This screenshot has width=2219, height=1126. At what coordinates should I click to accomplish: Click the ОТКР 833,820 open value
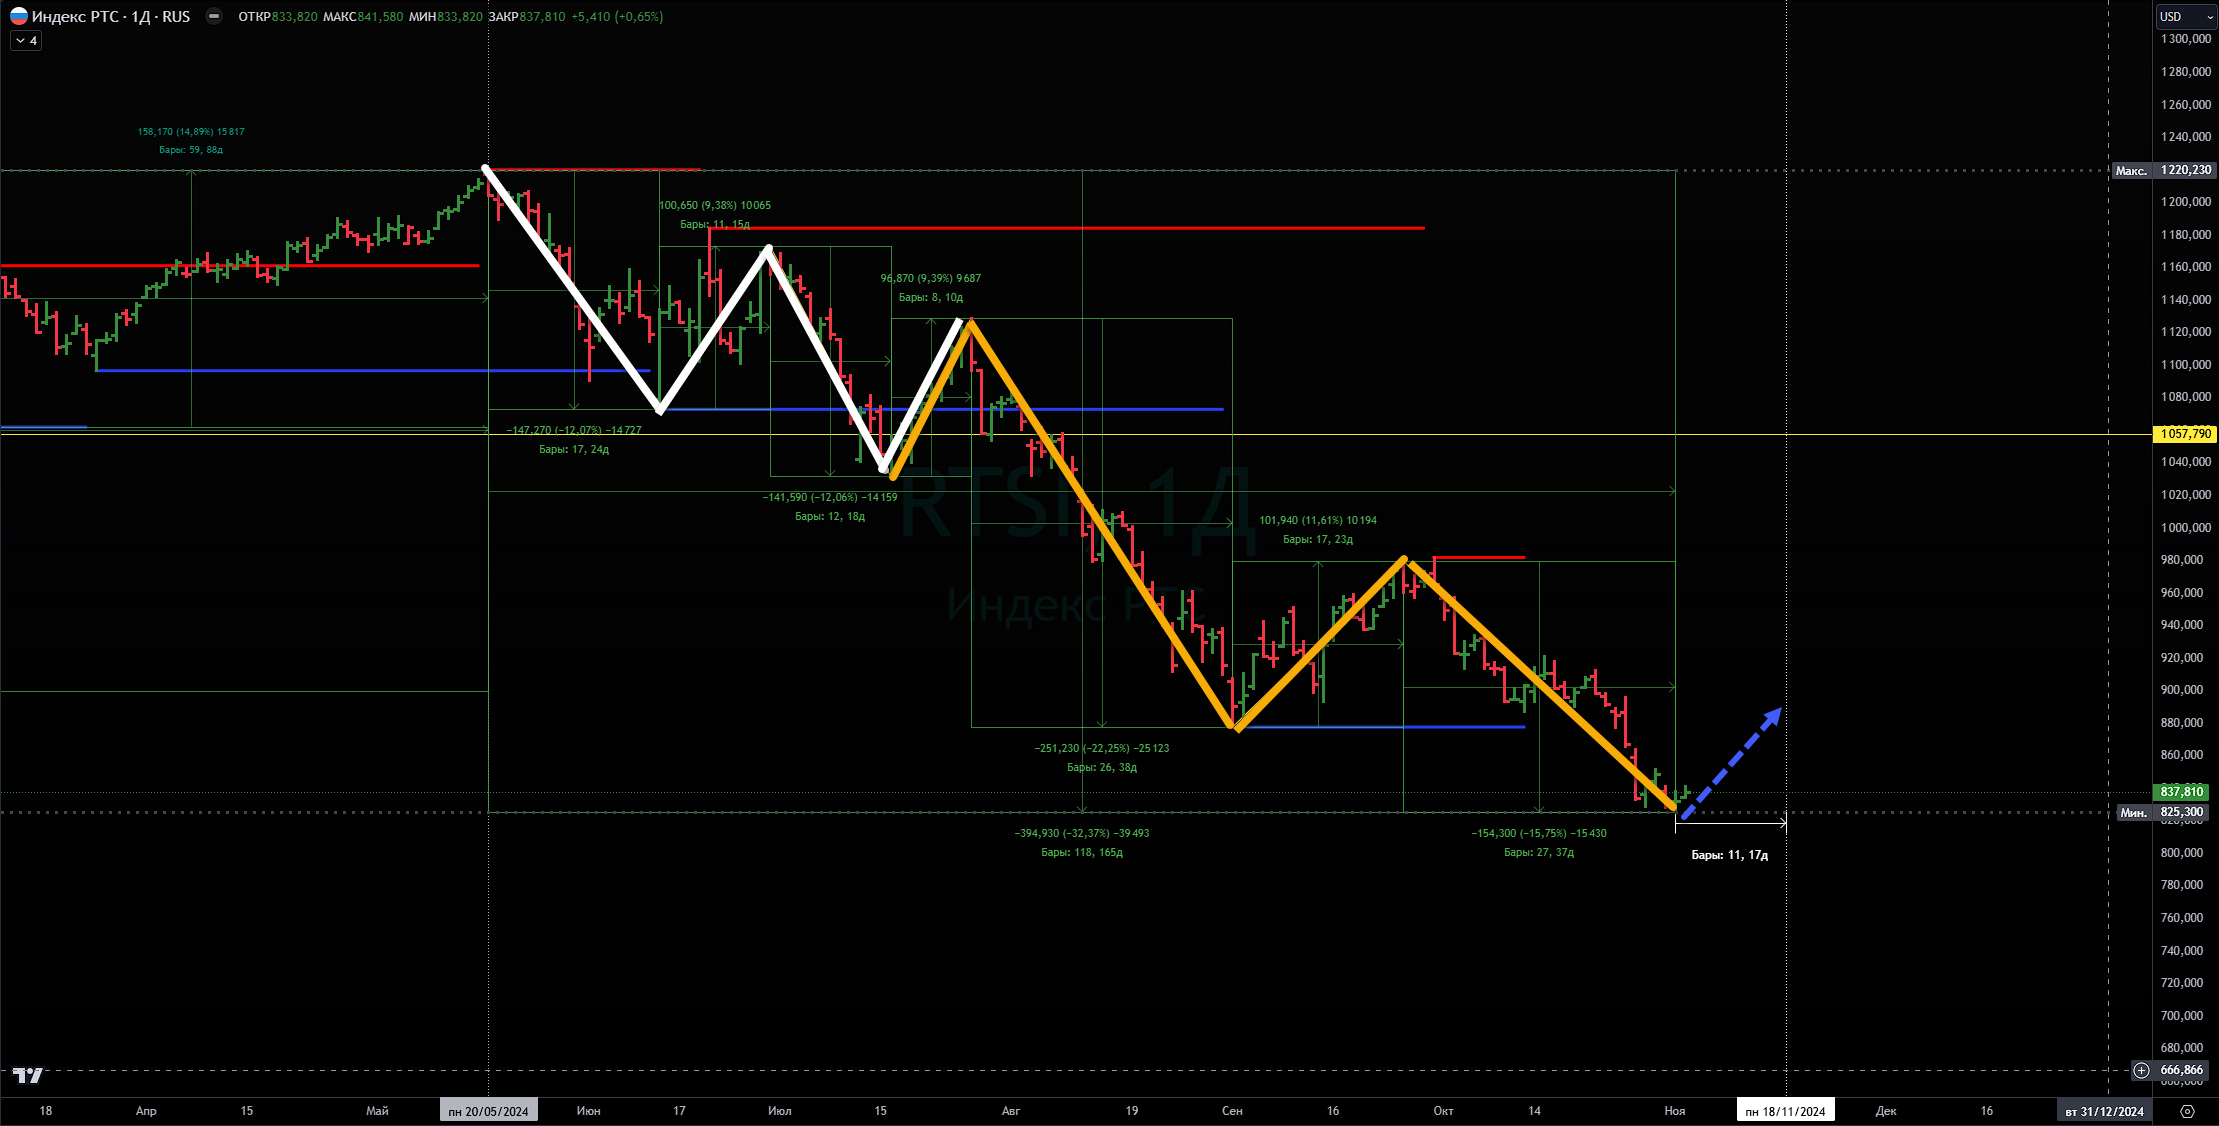278,16
